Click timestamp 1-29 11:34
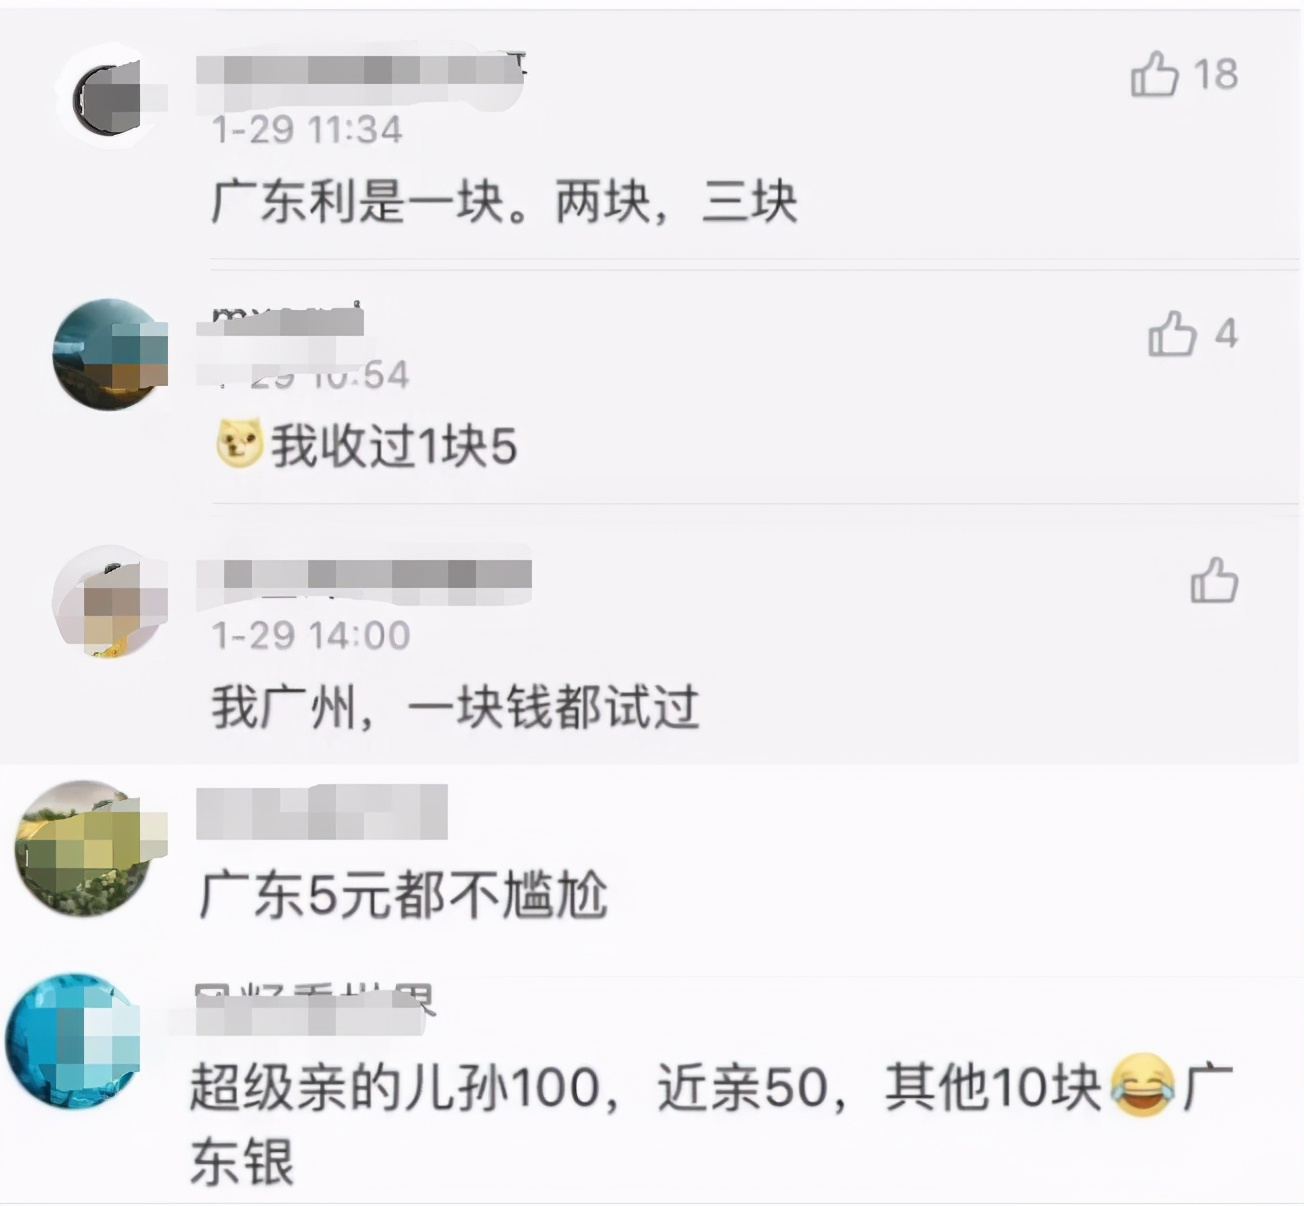The image size is (1304, 1206). point(307,129)
